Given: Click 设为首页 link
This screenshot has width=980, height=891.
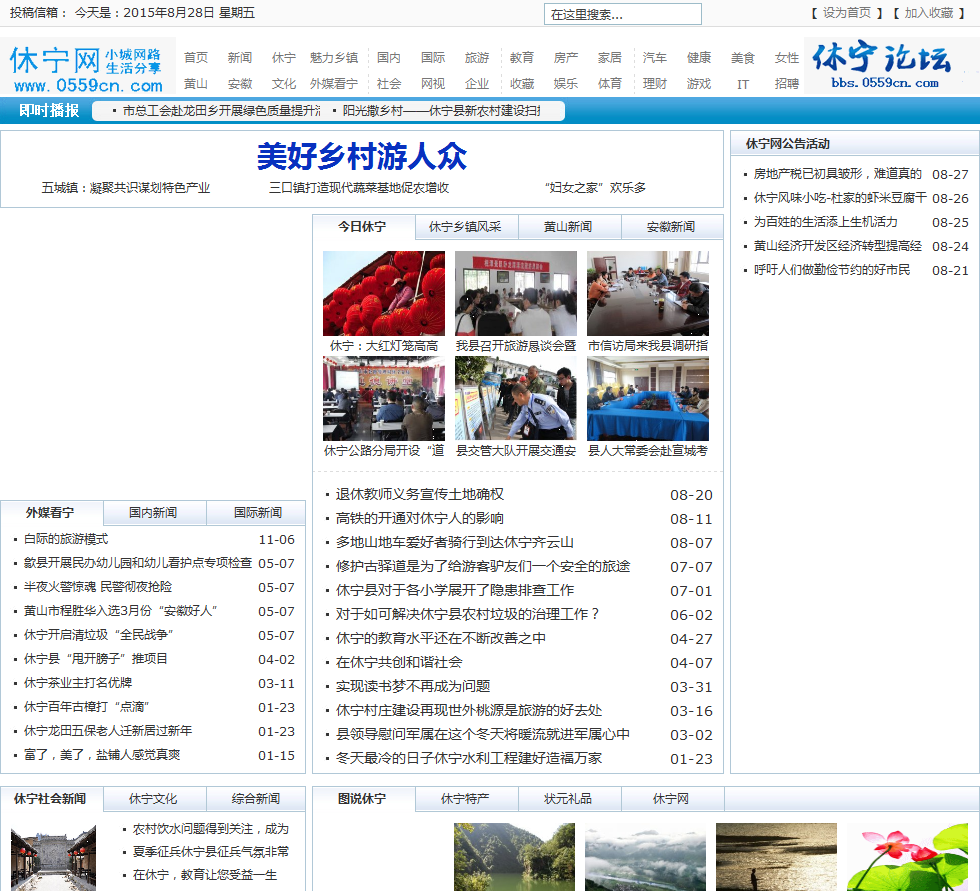Looking at the screenshot, I should pyautogui.click(x=846, y=13).
